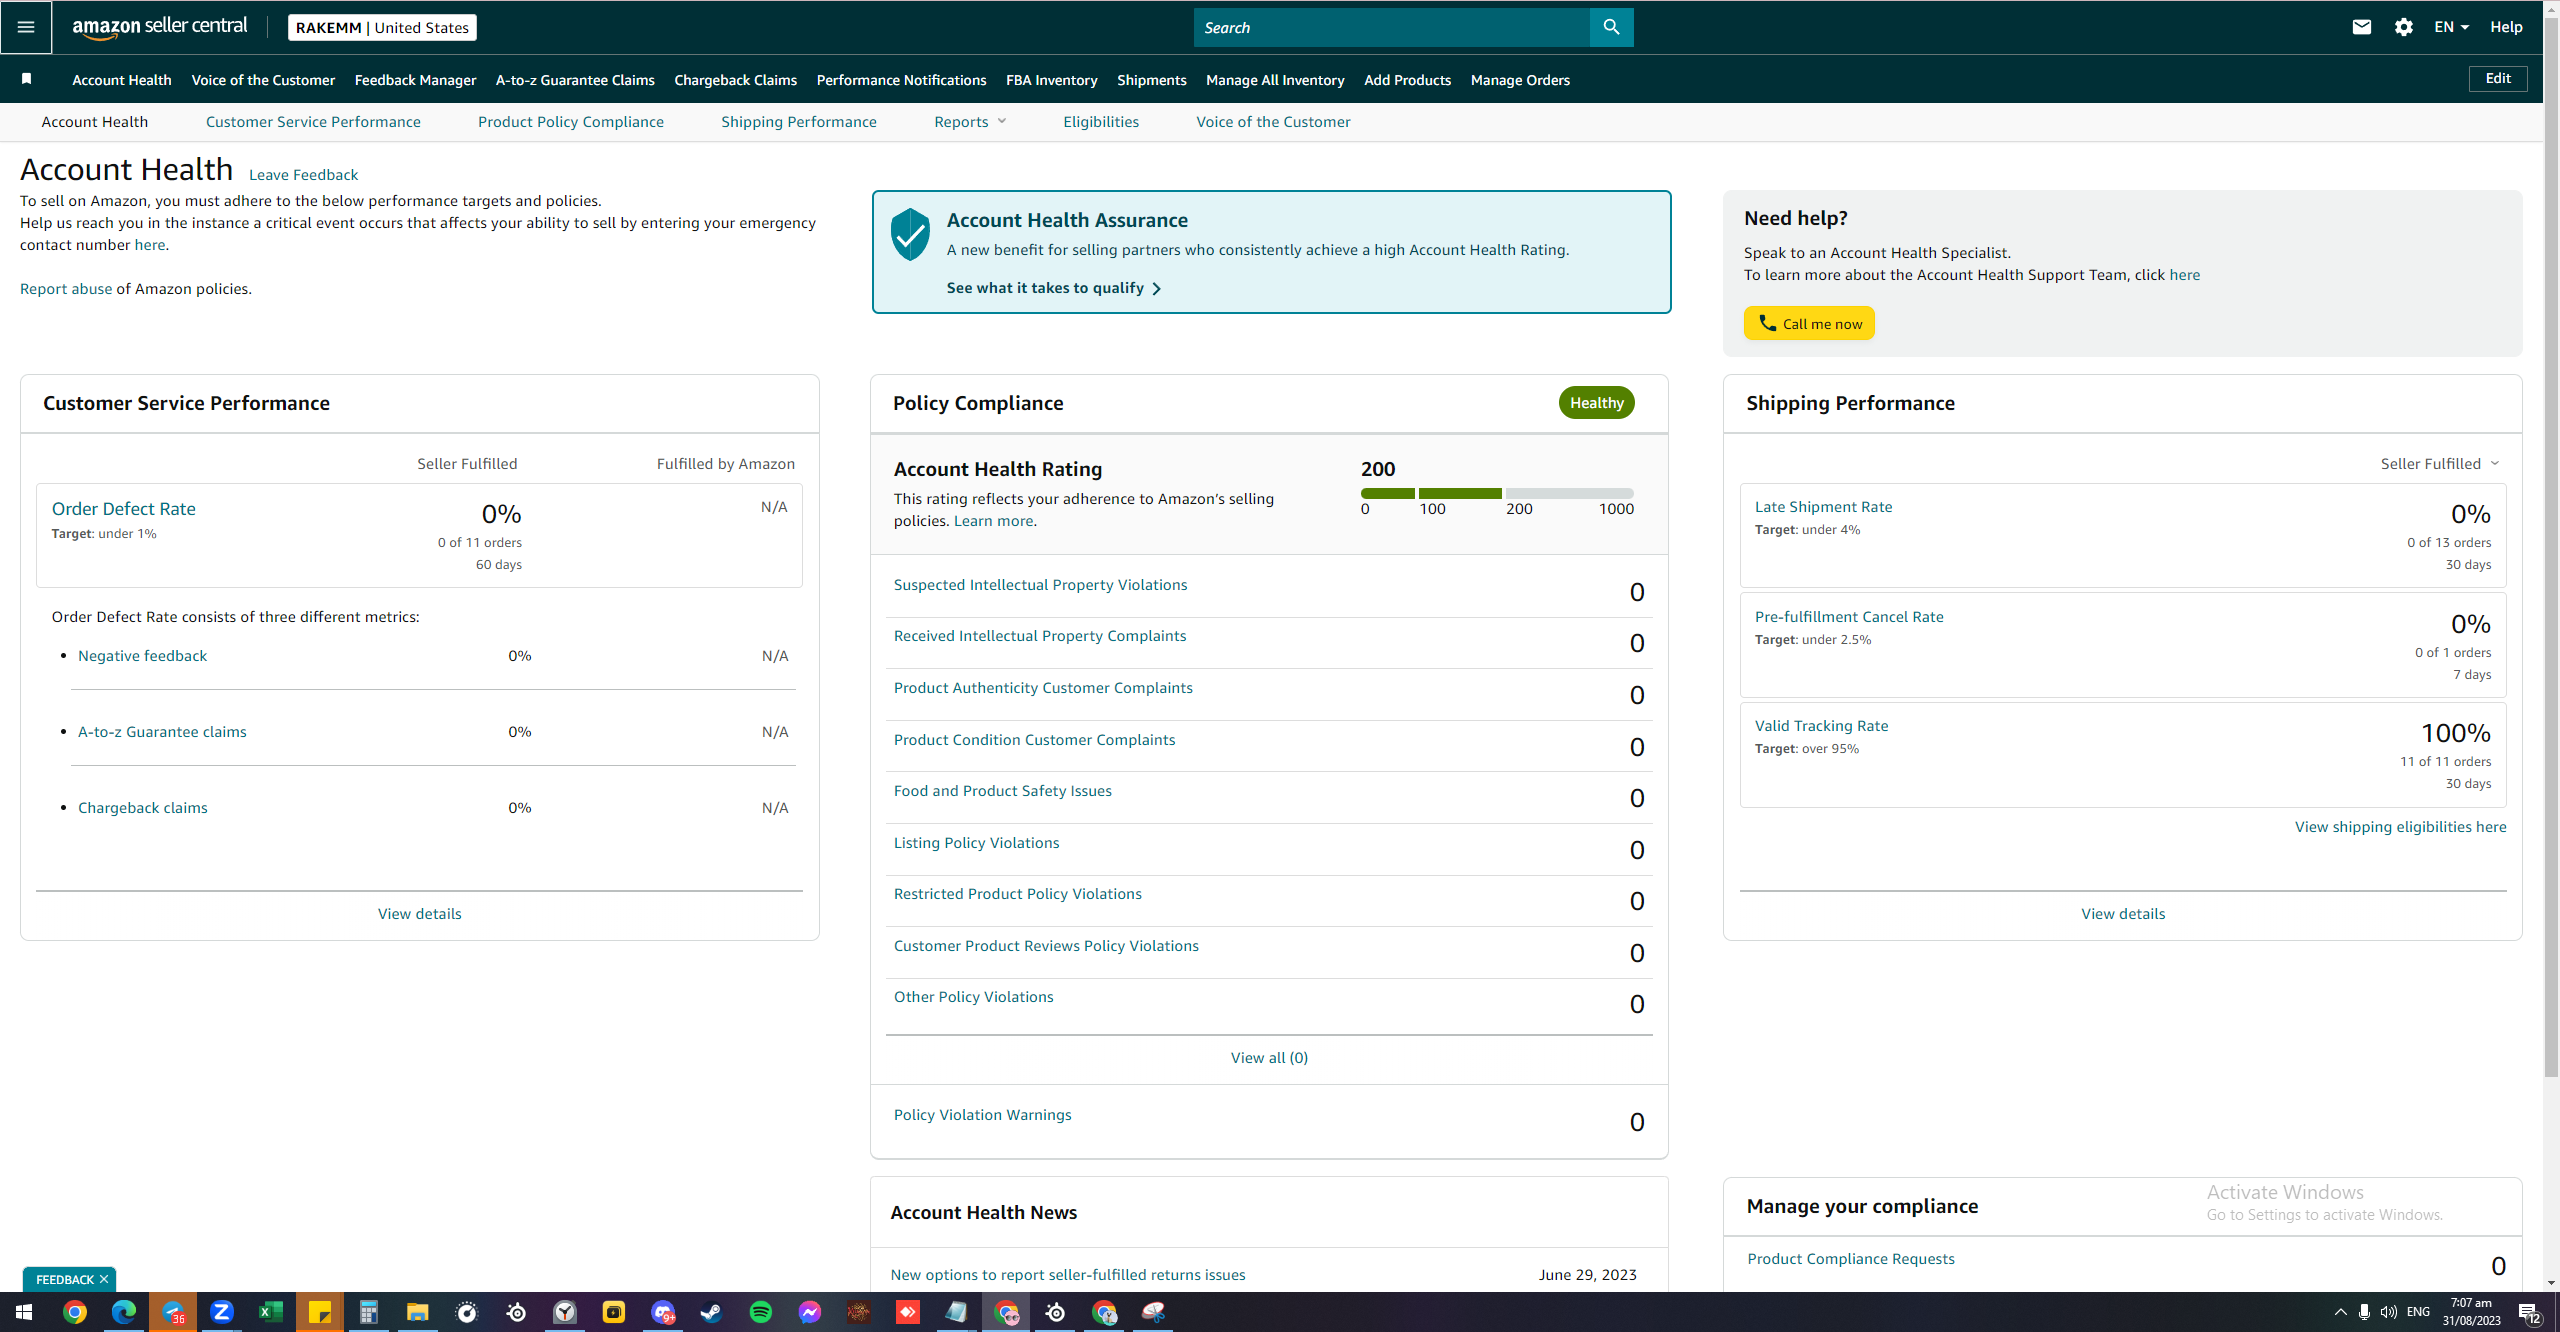Viewport: 2560px width, 1332px height.
Task: Focus the Search input field
Action: (1391, 27)
